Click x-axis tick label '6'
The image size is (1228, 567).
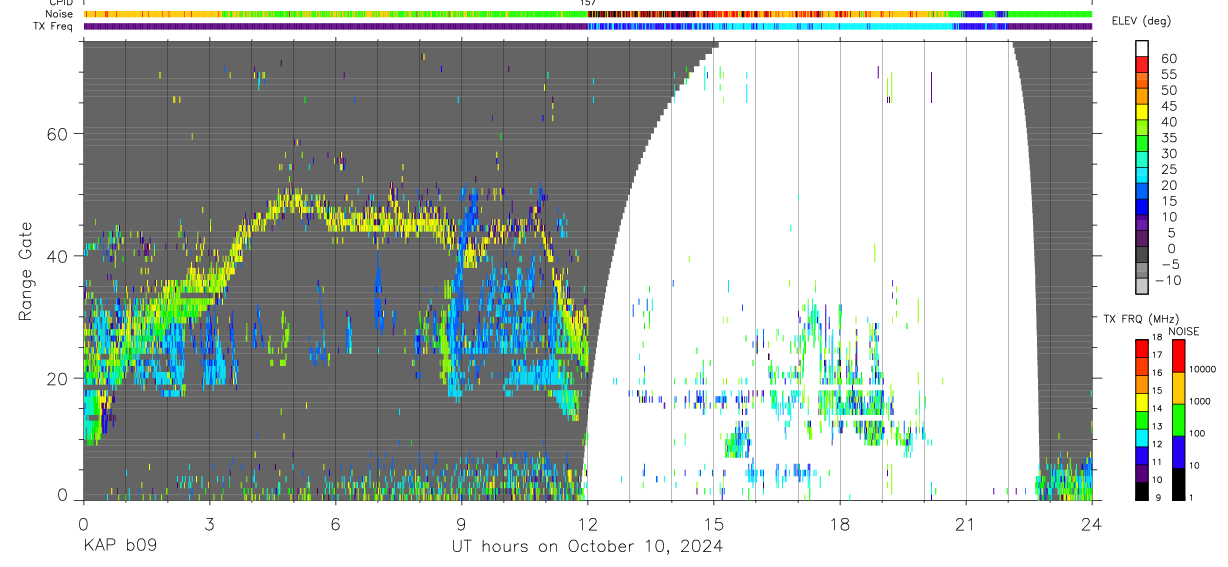(x=335, y=524)
